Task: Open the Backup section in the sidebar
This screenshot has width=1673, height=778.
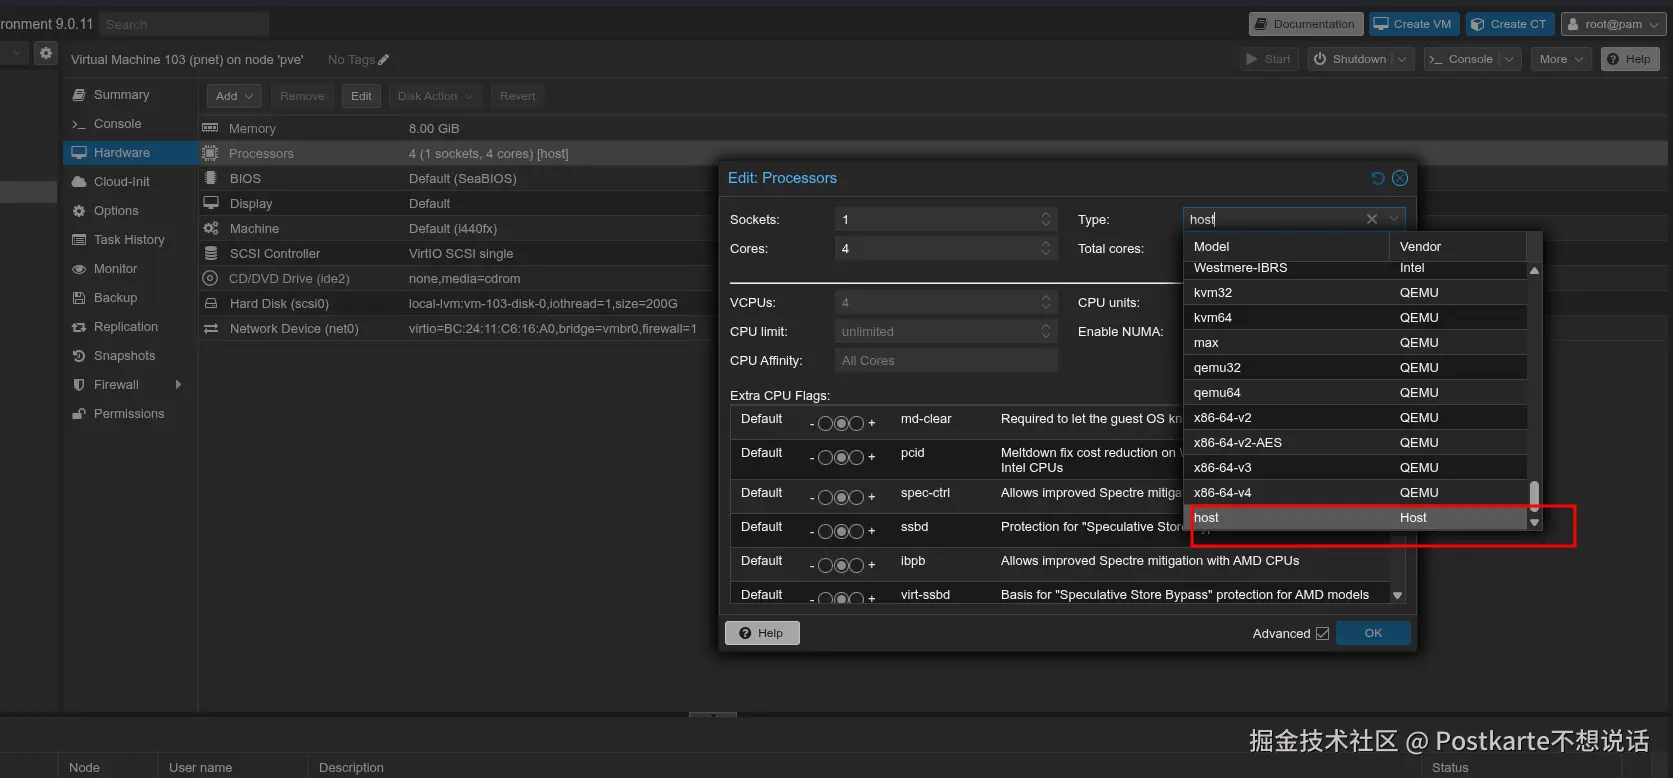Action: pyautogui.click(x=115, y=298)
